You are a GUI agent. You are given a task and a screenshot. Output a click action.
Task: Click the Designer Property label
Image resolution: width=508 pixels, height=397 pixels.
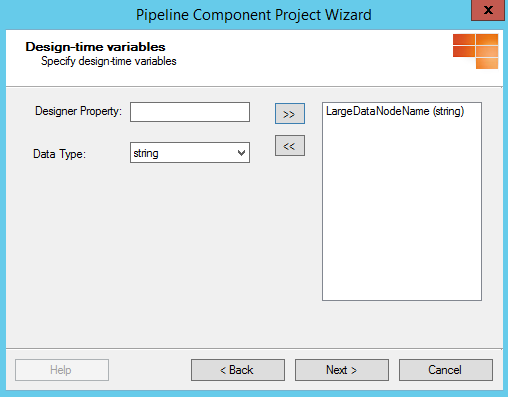pyautogui.click(x=78, y=111)
